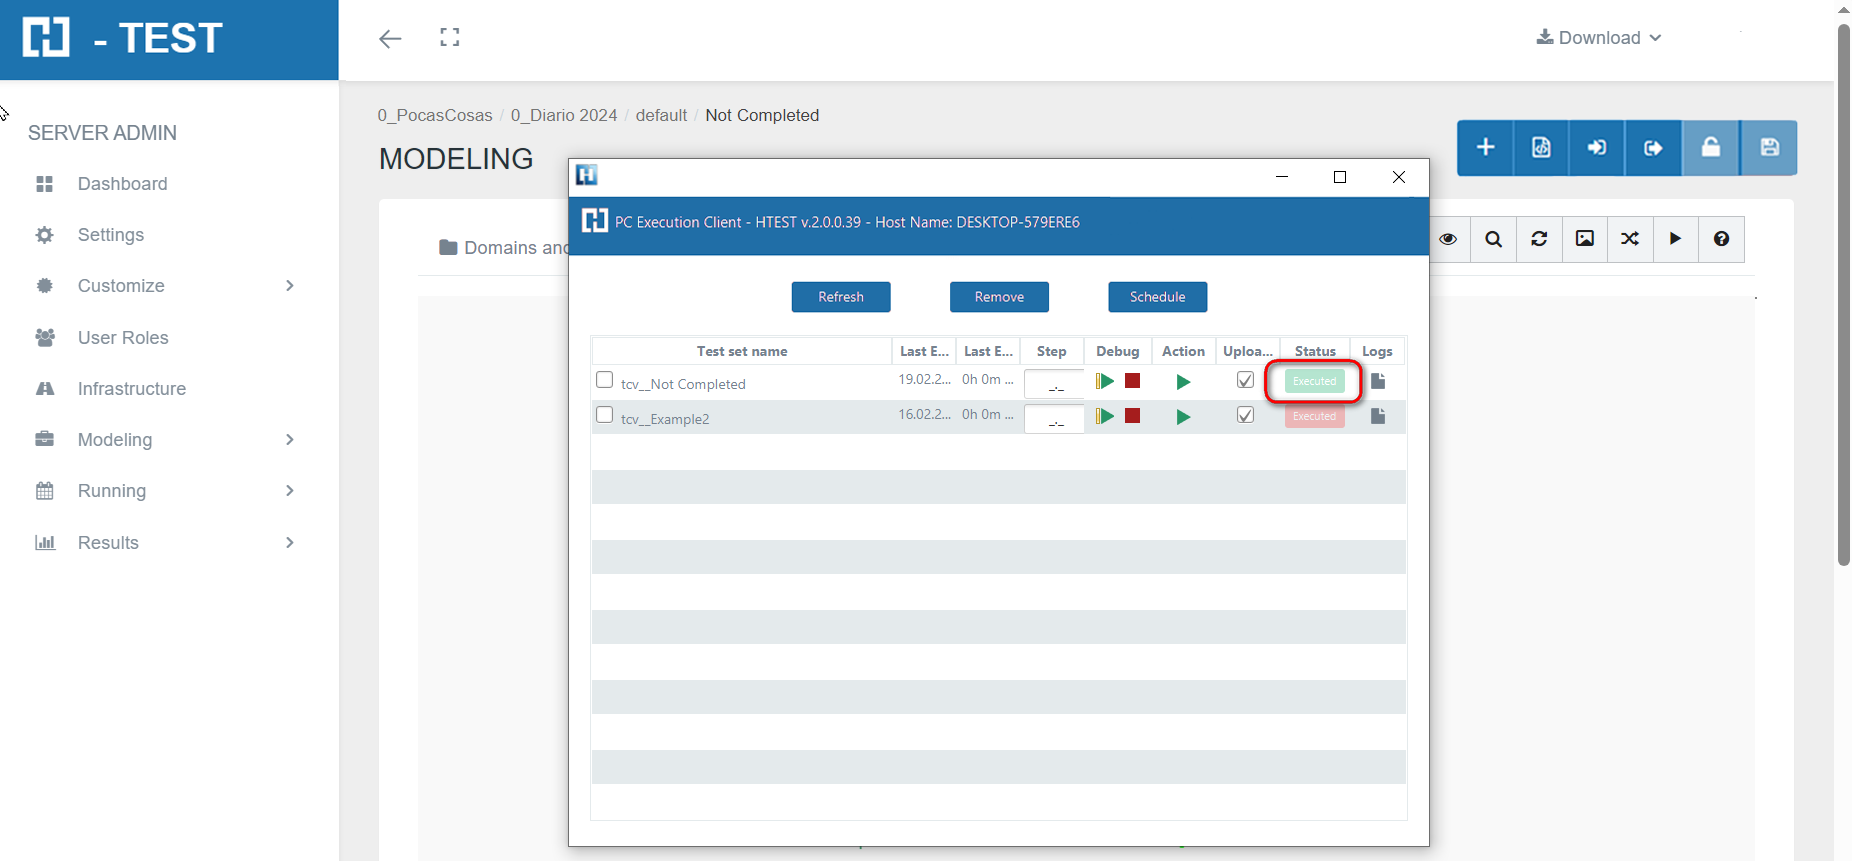Click the blue plus add icon
This screenshot has height=861, width=1852.
[1485, 148]
